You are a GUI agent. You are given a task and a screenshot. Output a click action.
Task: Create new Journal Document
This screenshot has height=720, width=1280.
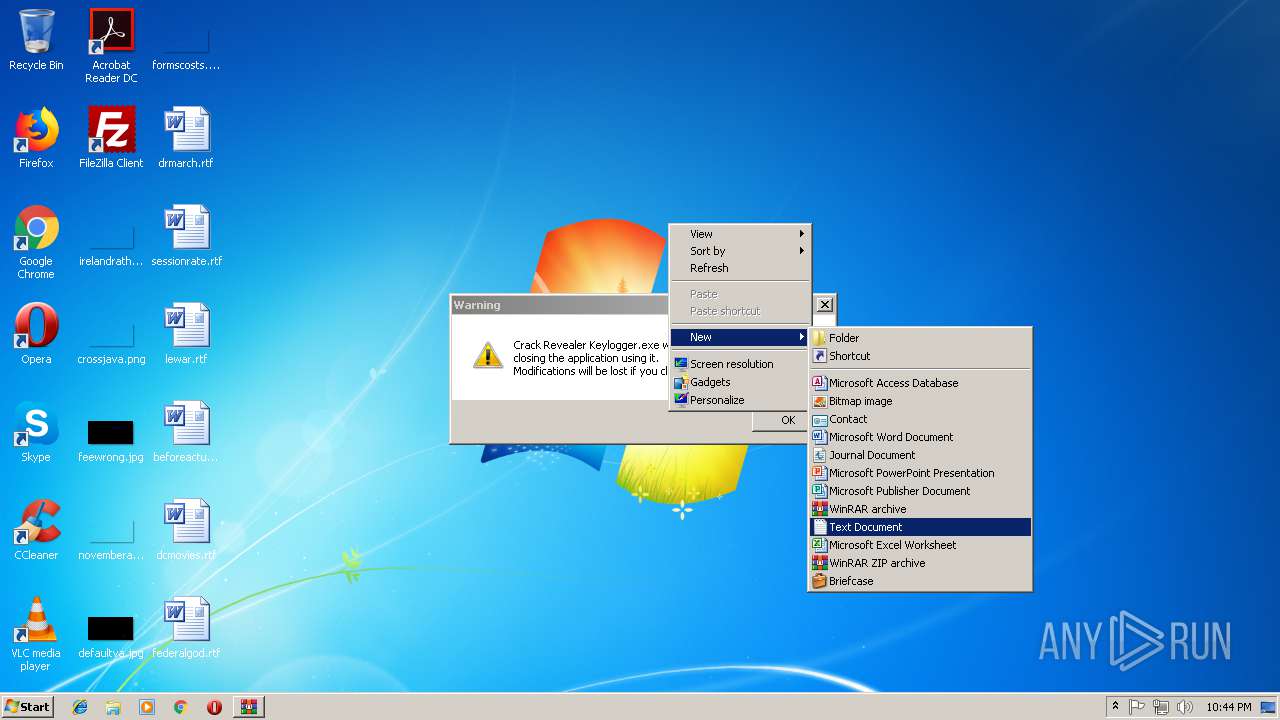click(x=920, y=455)
